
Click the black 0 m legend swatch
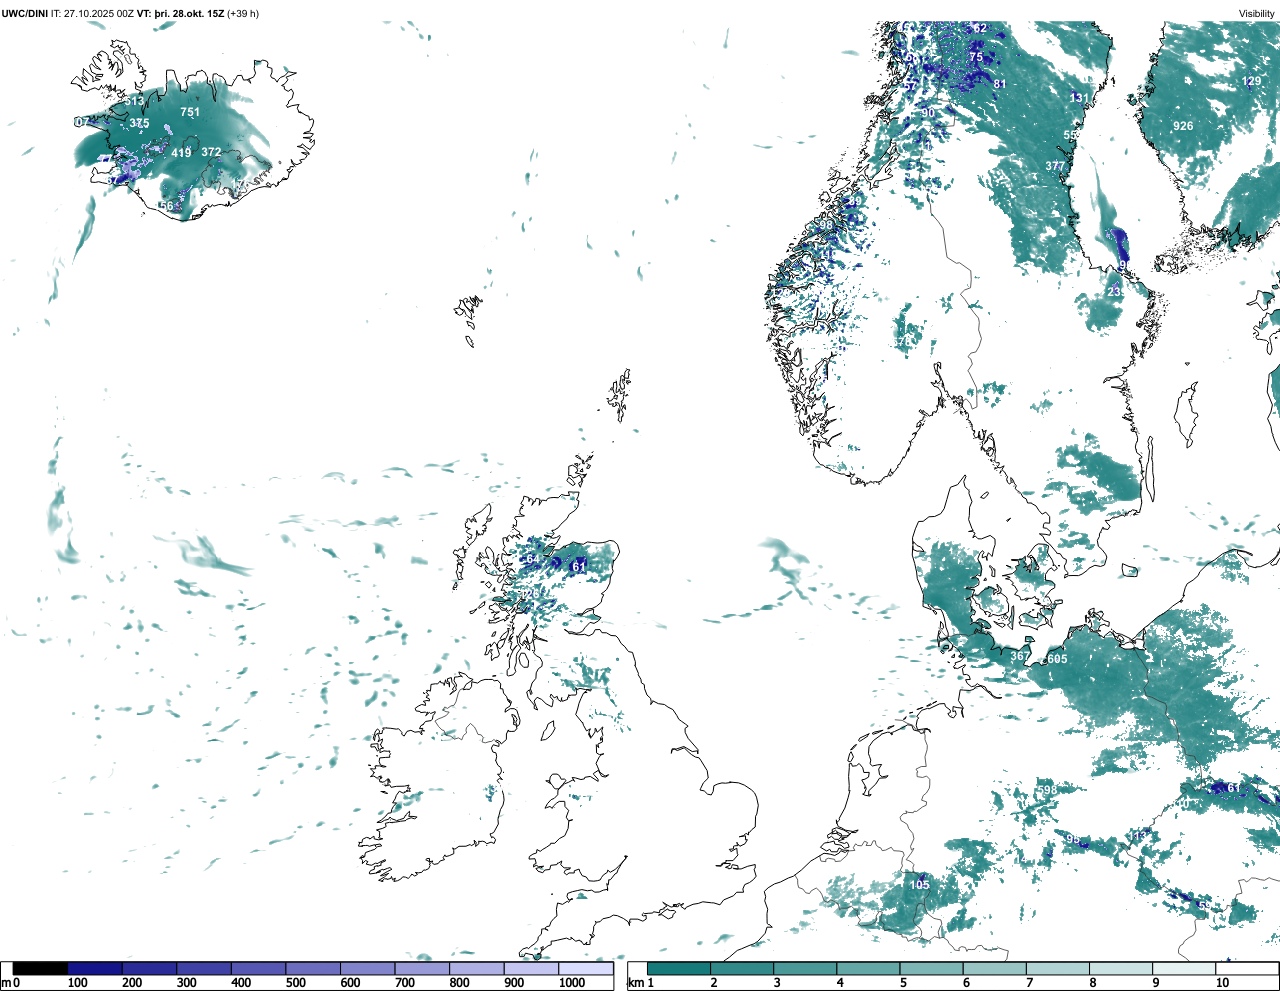coord(41,968)
